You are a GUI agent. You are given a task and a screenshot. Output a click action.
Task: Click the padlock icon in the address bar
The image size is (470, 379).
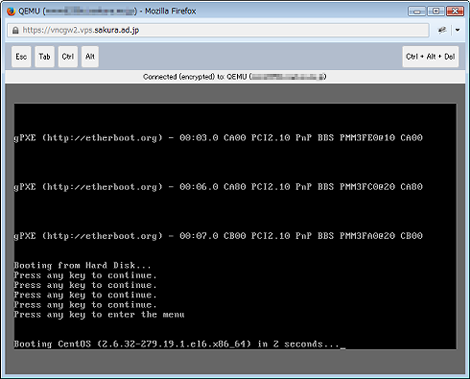click(15, 30)
